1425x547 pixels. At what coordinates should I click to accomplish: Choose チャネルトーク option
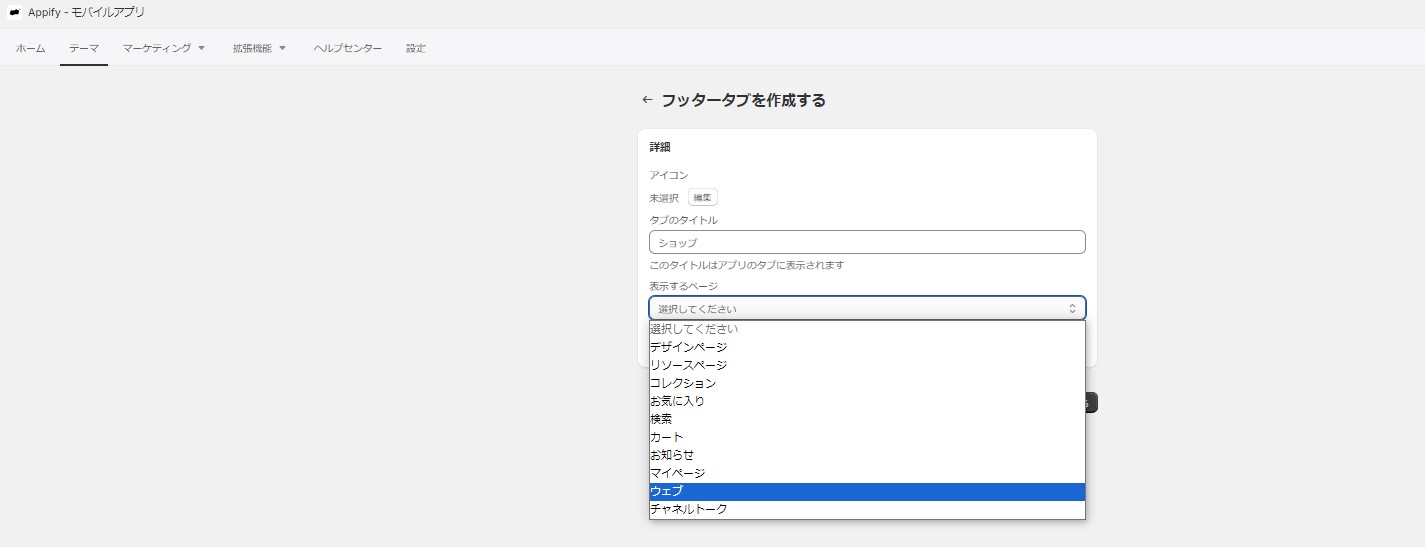coord(867,509)
